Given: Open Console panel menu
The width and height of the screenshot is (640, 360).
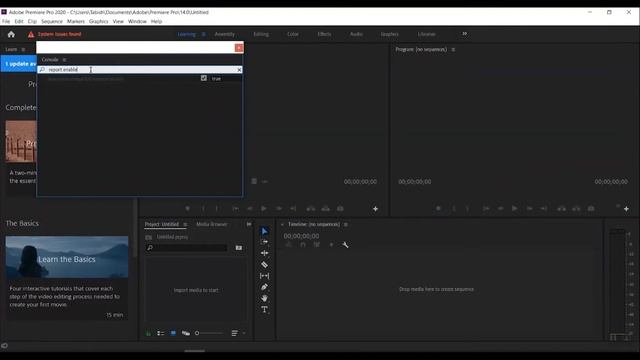Looking at the screenshot, I should pos(64,60).
